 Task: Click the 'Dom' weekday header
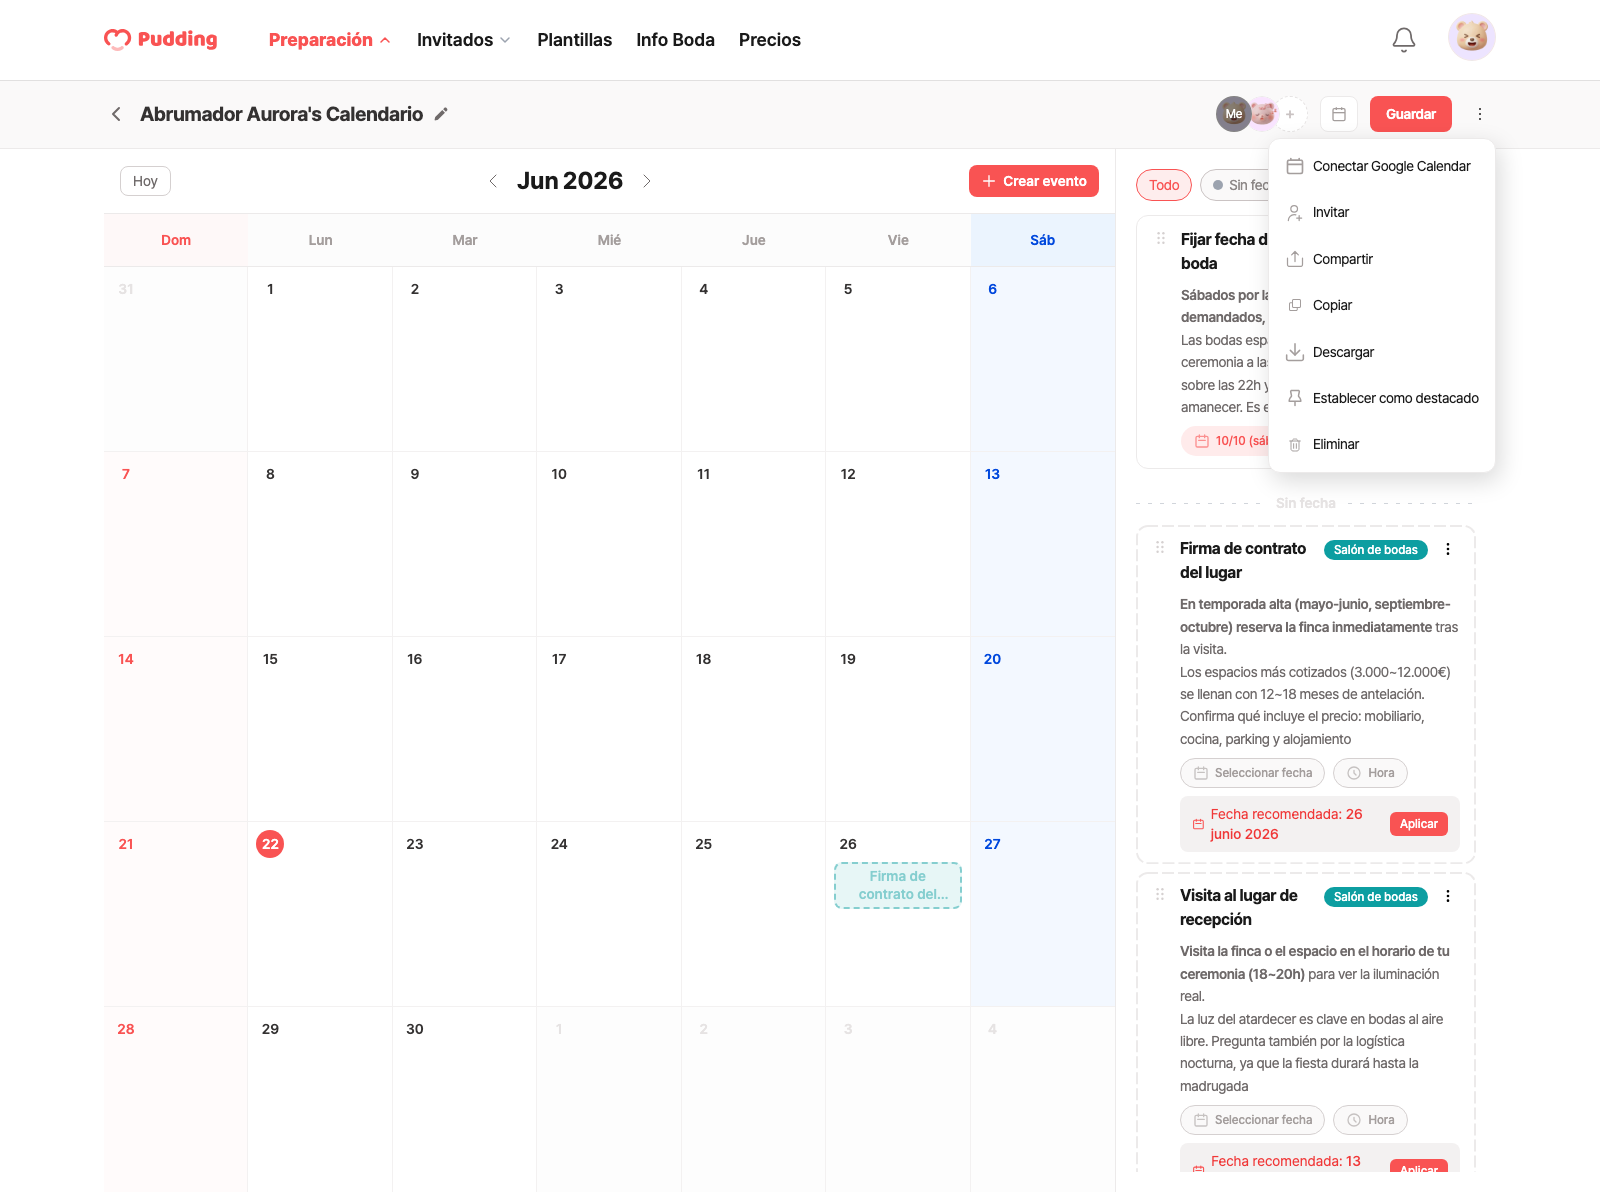click(x=176, y=240)
